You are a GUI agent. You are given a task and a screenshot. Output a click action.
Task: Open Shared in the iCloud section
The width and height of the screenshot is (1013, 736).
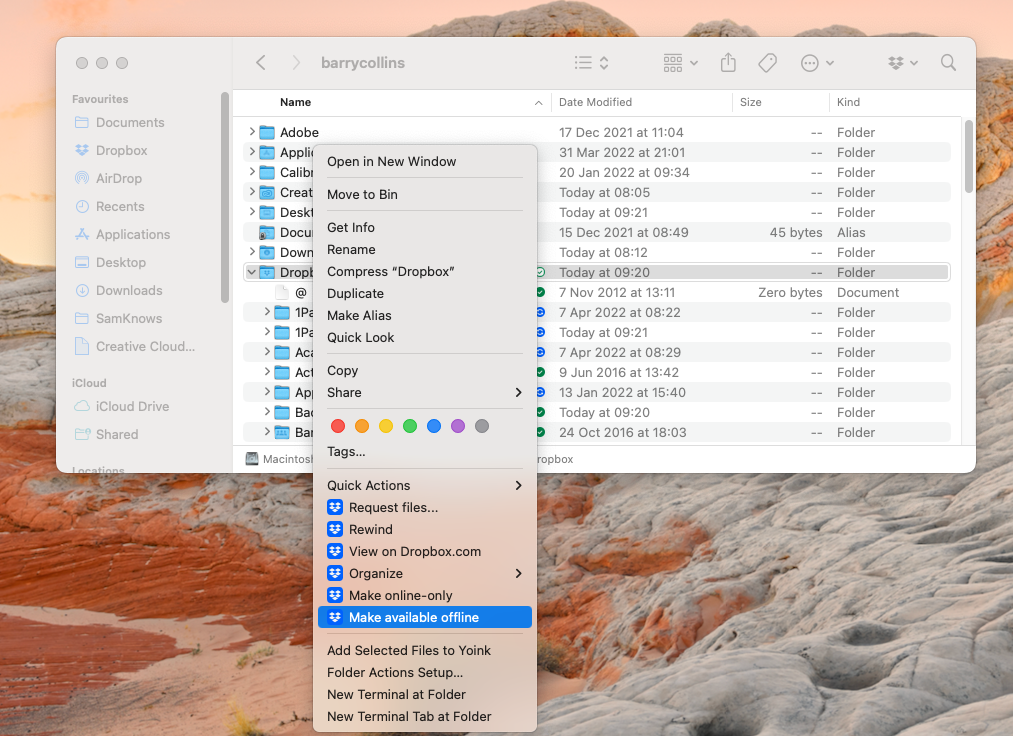[117, 434]
